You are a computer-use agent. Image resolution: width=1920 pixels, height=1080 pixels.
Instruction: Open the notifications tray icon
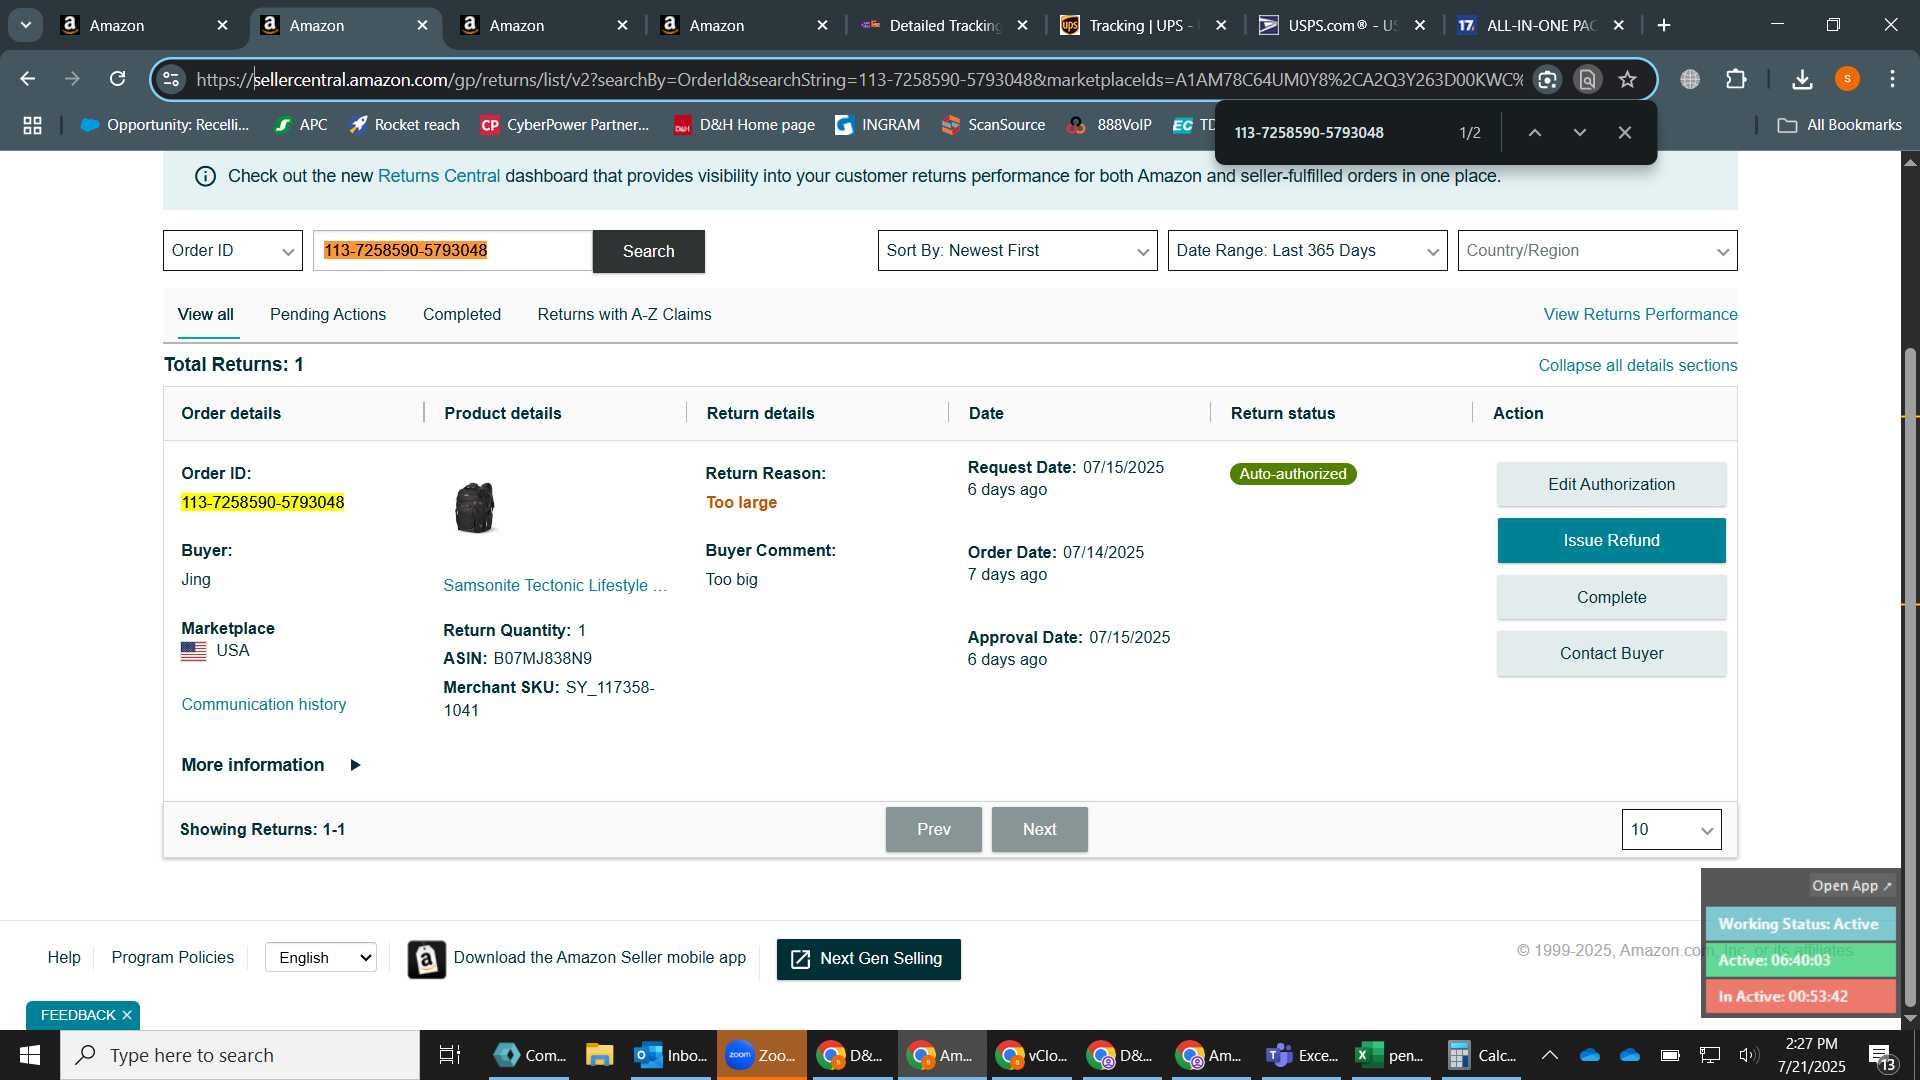[x=1881, y=1056]
